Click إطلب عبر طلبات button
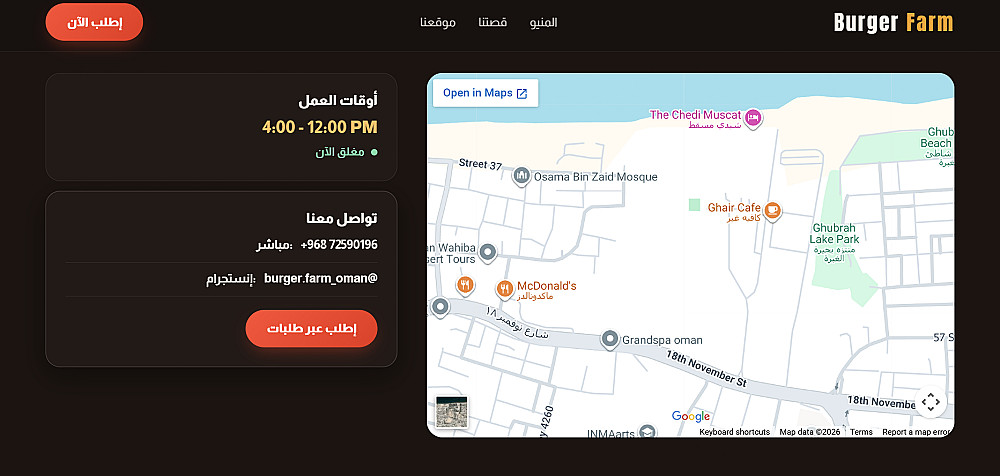This screenshot has height=476, width=1000. tap(311, 329)
